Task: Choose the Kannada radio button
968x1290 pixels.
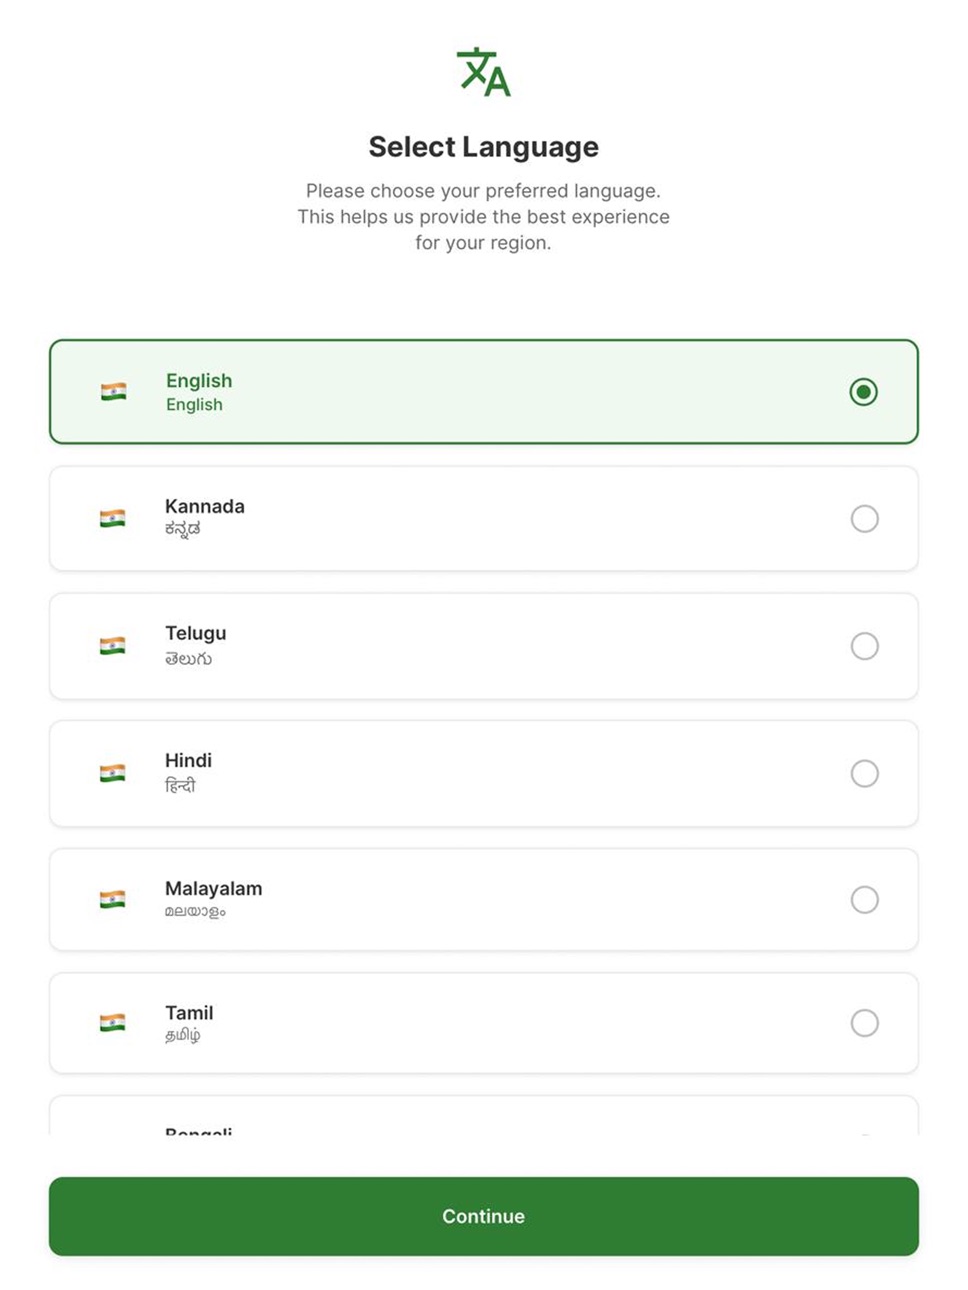Action: tap(865, 518)
